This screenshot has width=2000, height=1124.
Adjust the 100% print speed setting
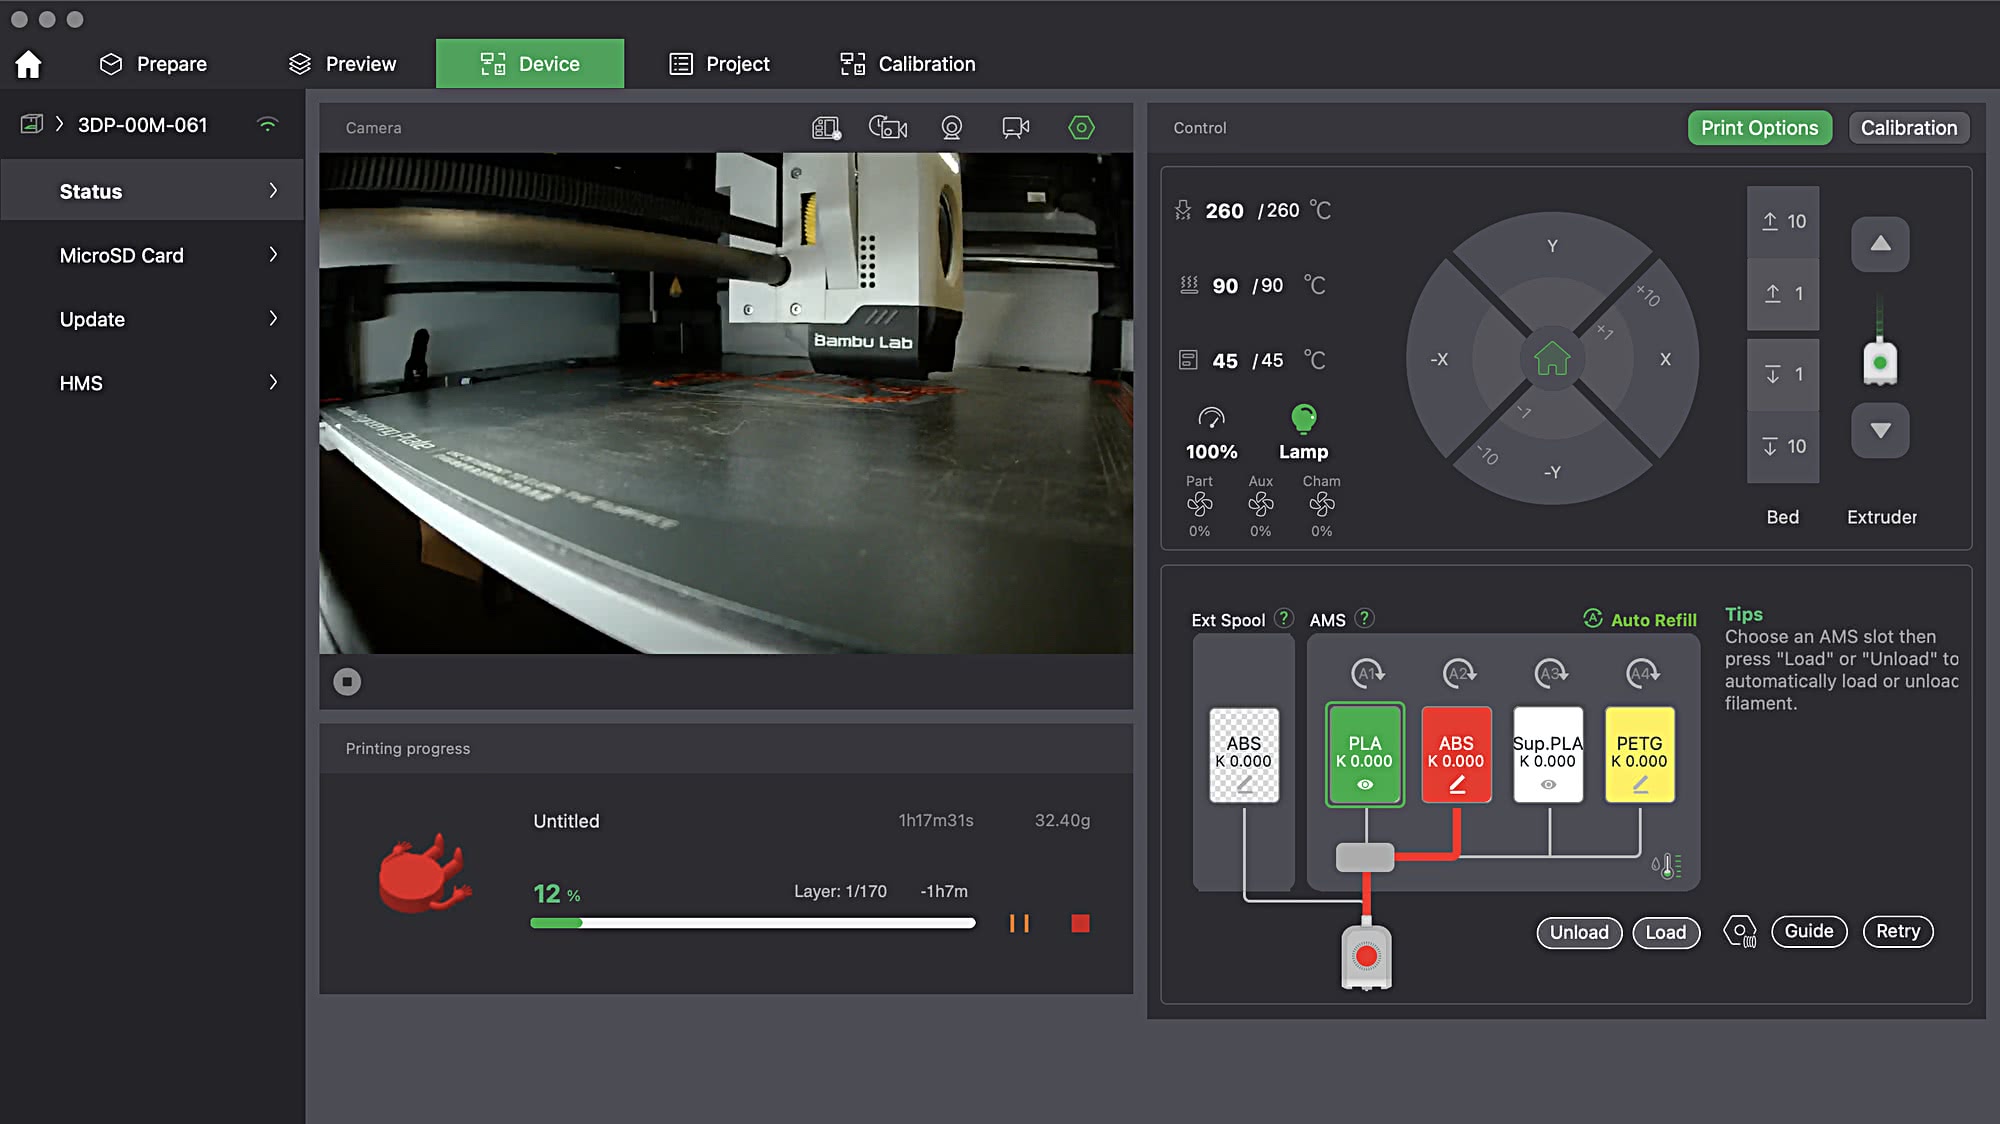click(x=1211, y=433)
